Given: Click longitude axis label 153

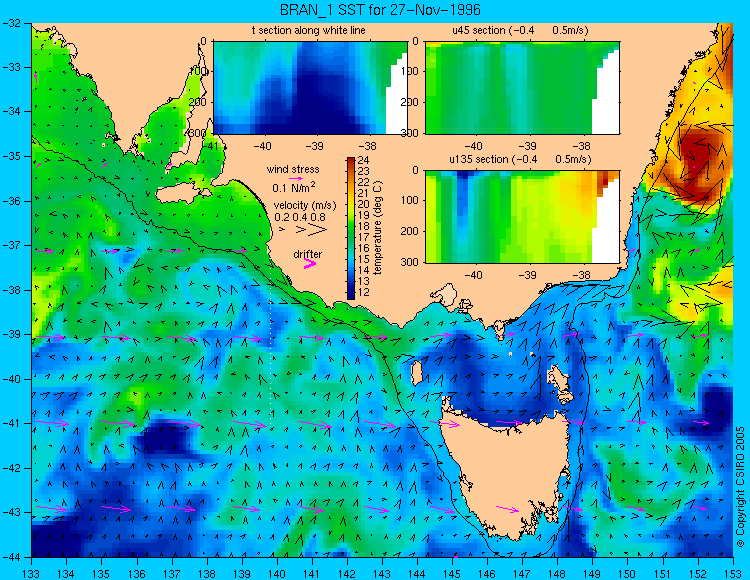Looking at the screenshot, I should tap(733, 572).
